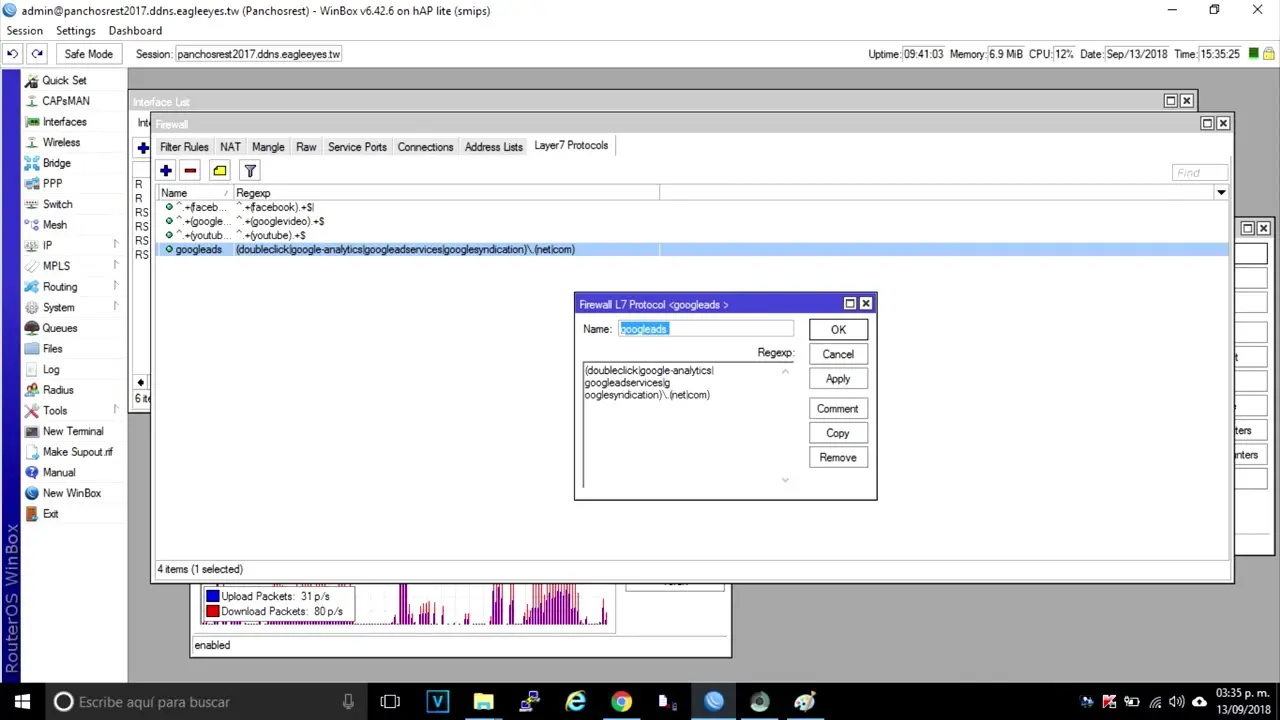Open File Explorer from the taskbar
The height and width of the screenshot is (720, 1280).
[x=483, y=702]
